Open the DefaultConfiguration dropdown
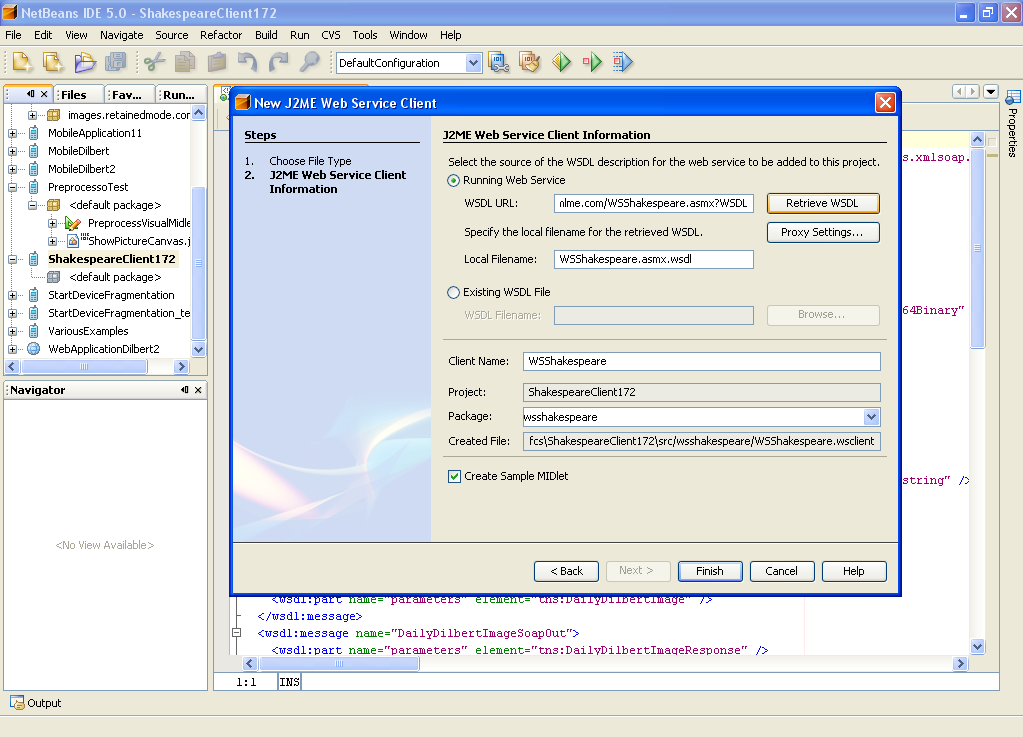This screenshot has width=1023, height=737. click(x=474, y=63)
